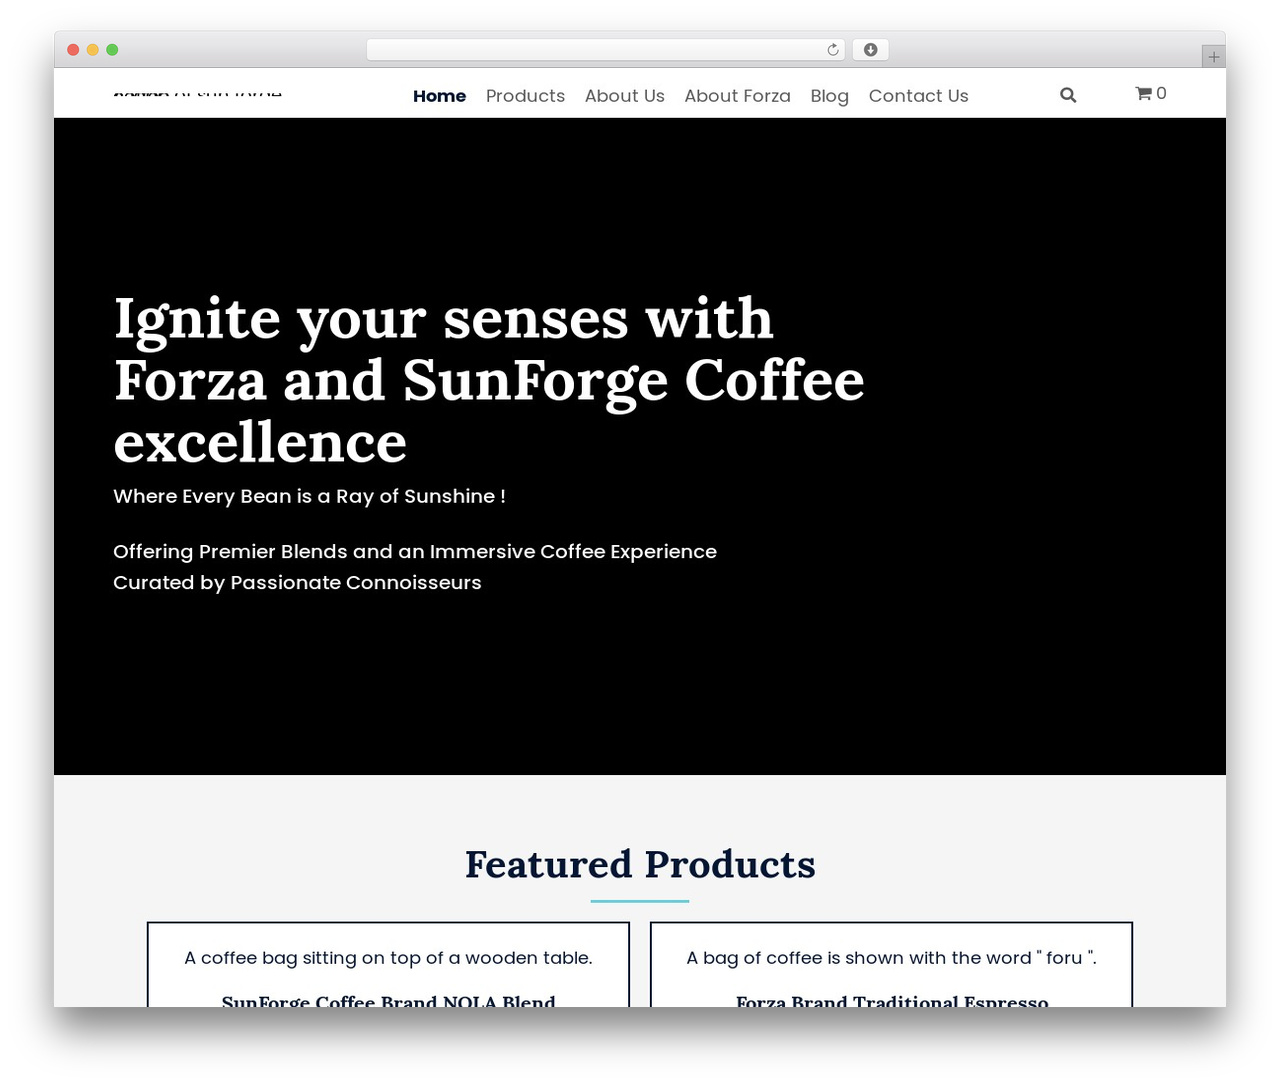1280x1084 pixels.
Task: Click the "A bag of coffee is shown" image caption
Action: [892, 958]
